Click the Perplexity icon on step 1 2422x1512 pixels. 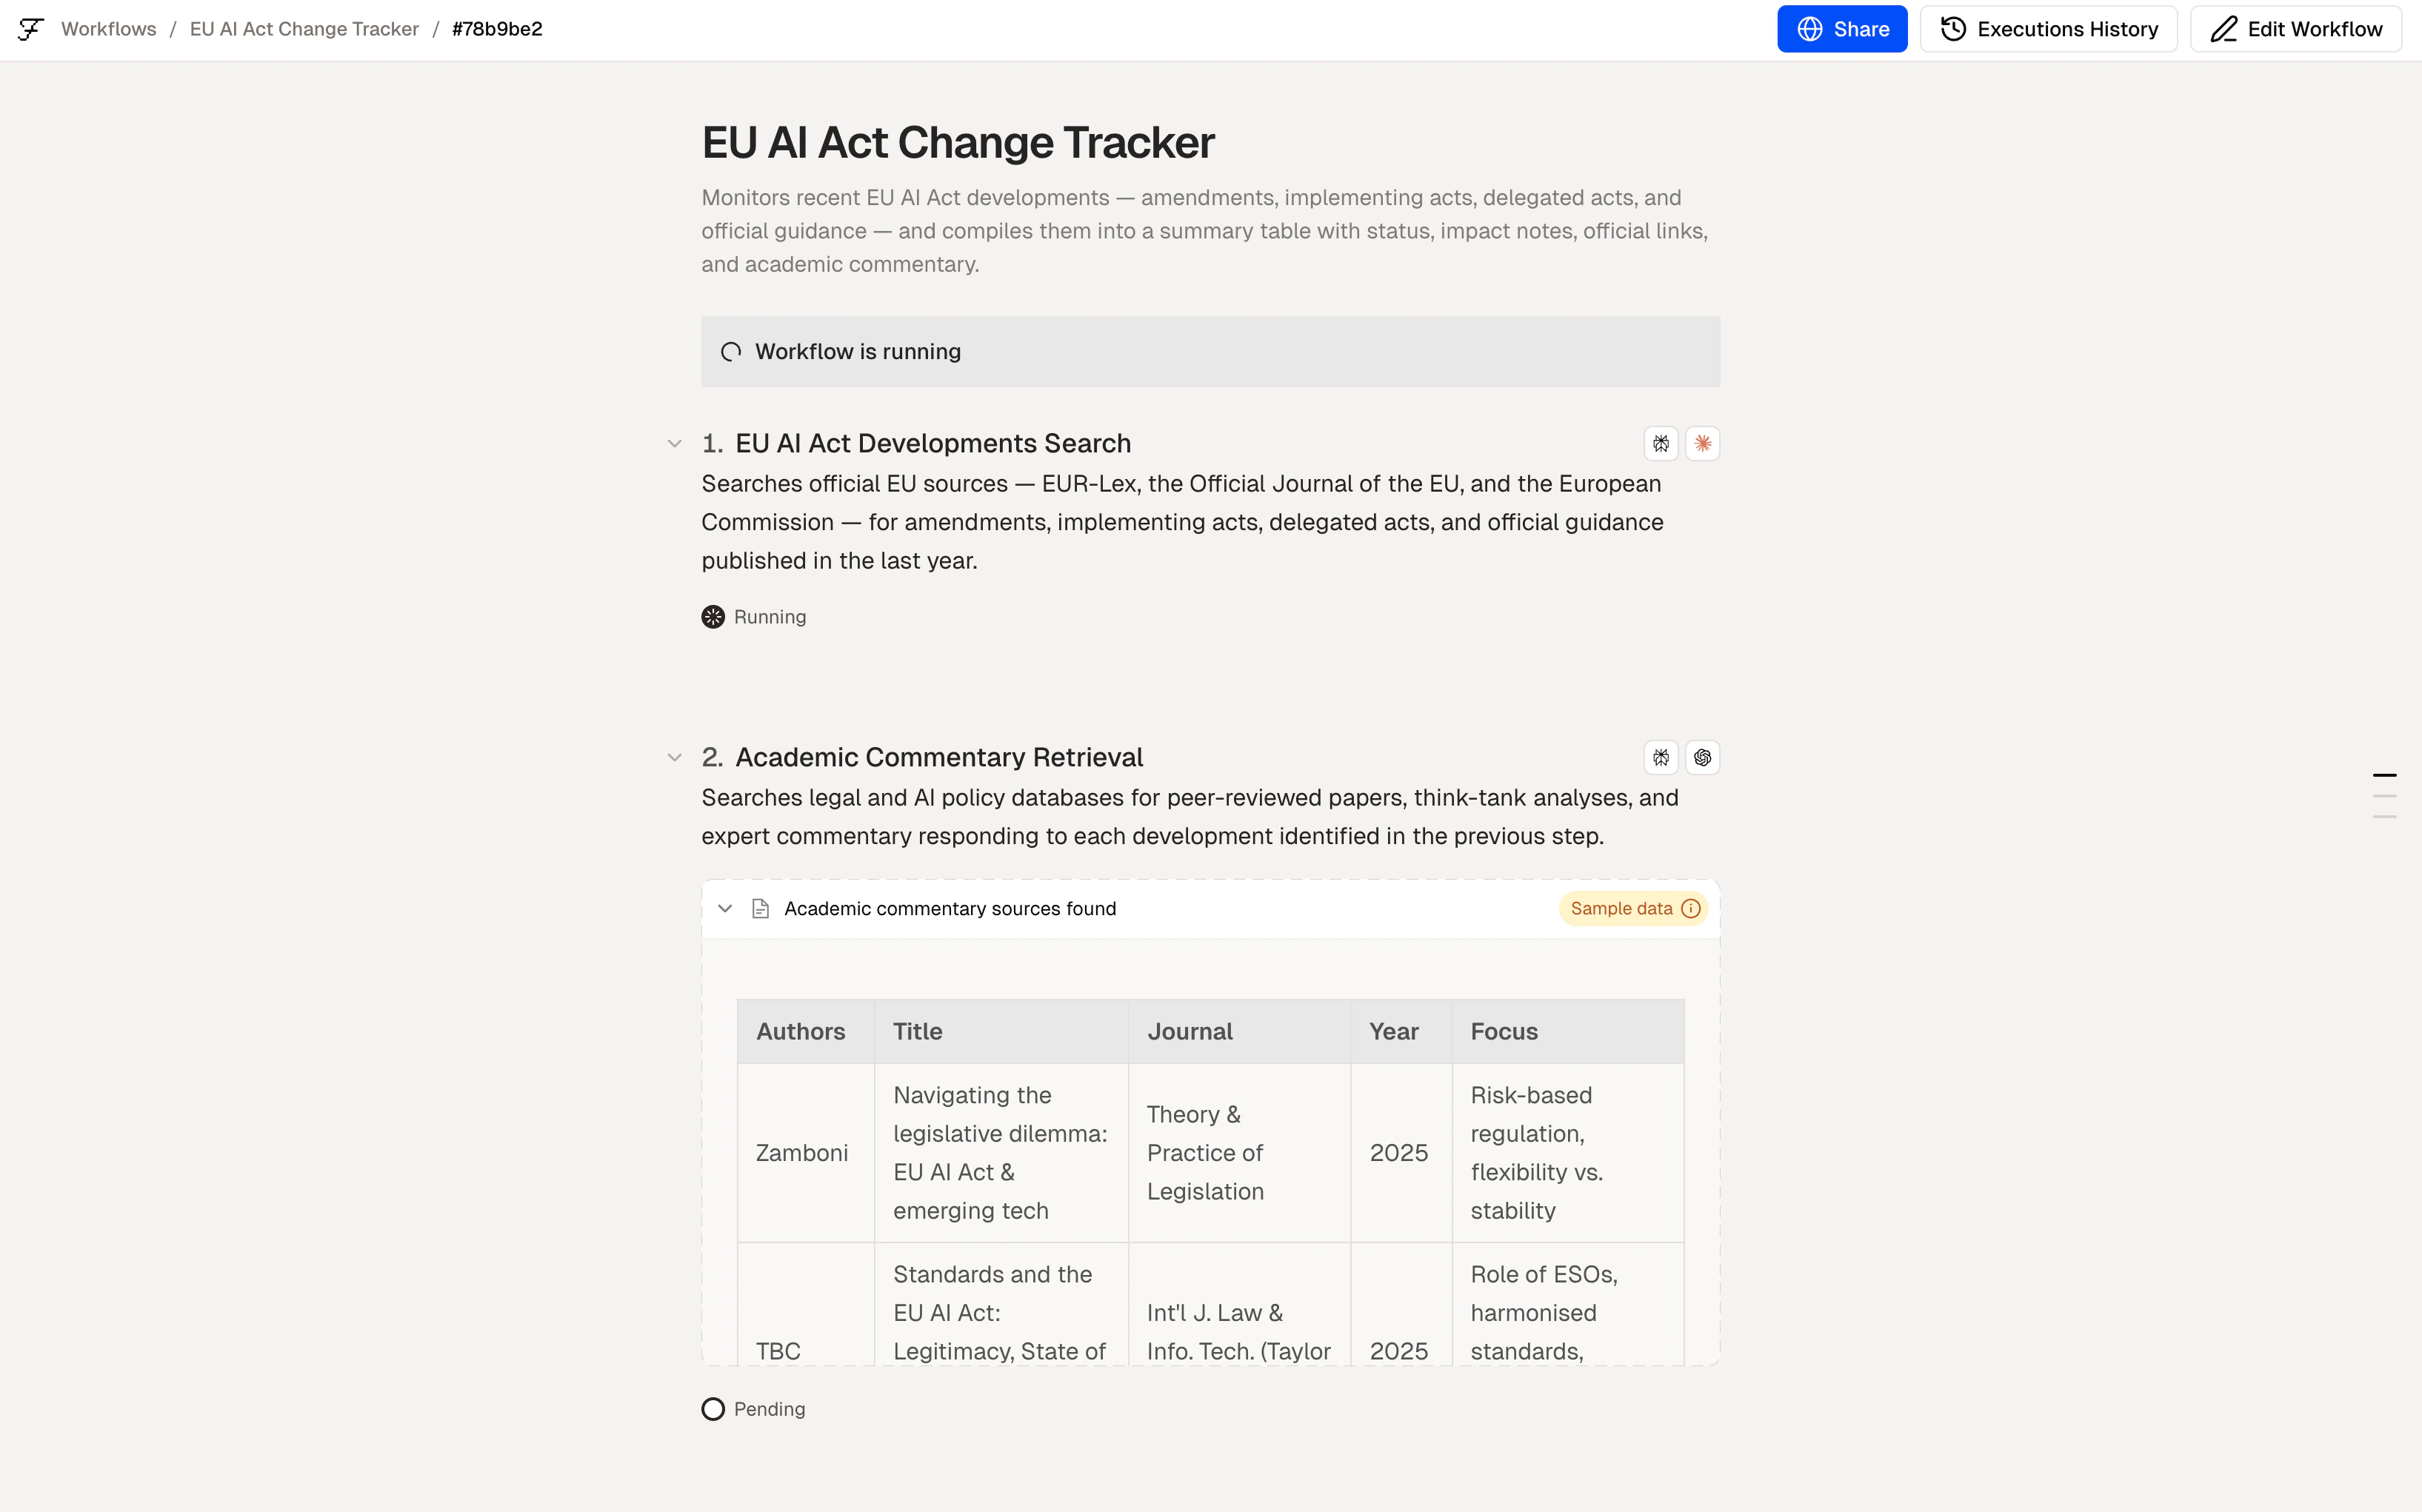point(1660,443)
